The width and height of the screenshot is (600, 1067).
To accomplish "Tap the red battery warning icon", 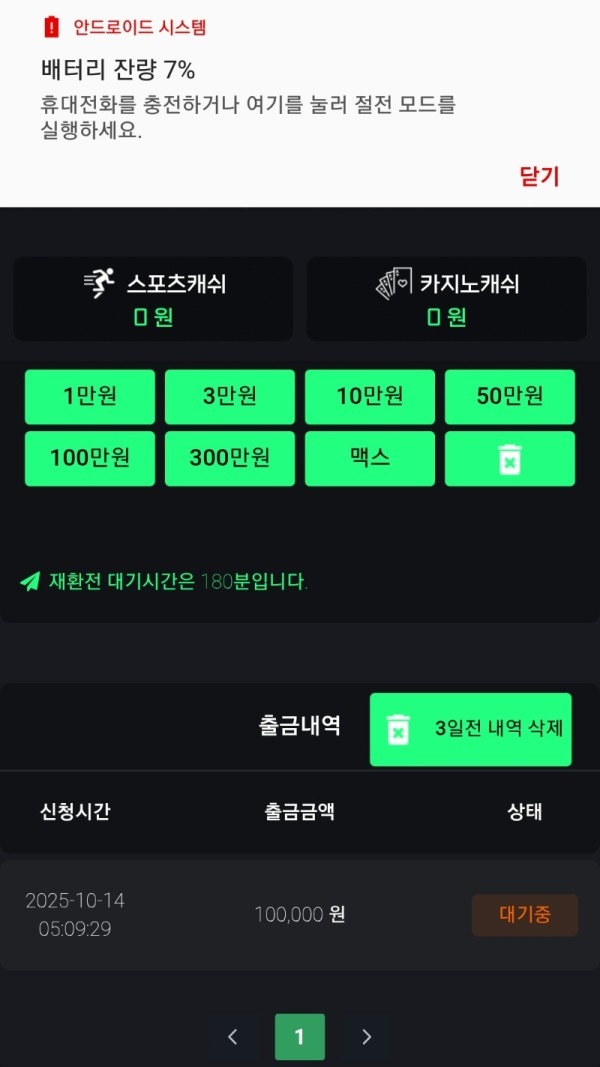I will (x=52, y=28).
